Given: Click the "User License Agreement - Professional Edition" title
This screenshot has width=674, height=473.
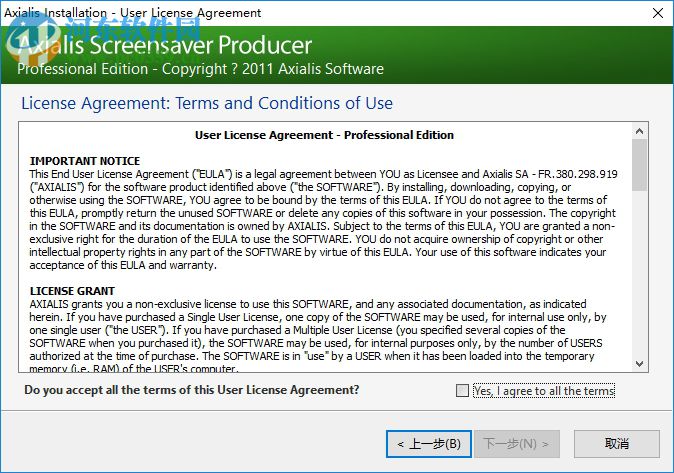Looking at the screenshot, I should pos(324,135).
